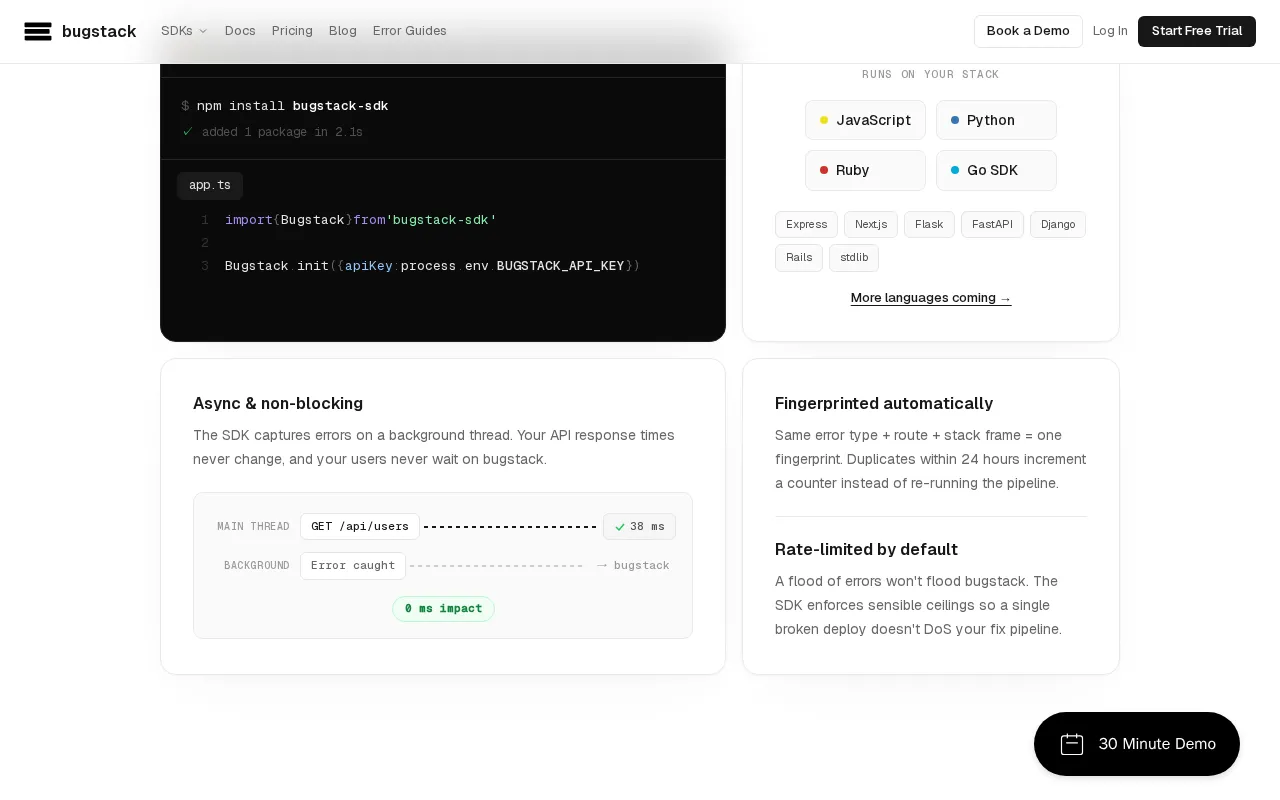Click the yellow dot on JavaScript
This screenshot has width=1280, height=800.
pos(824,120)
